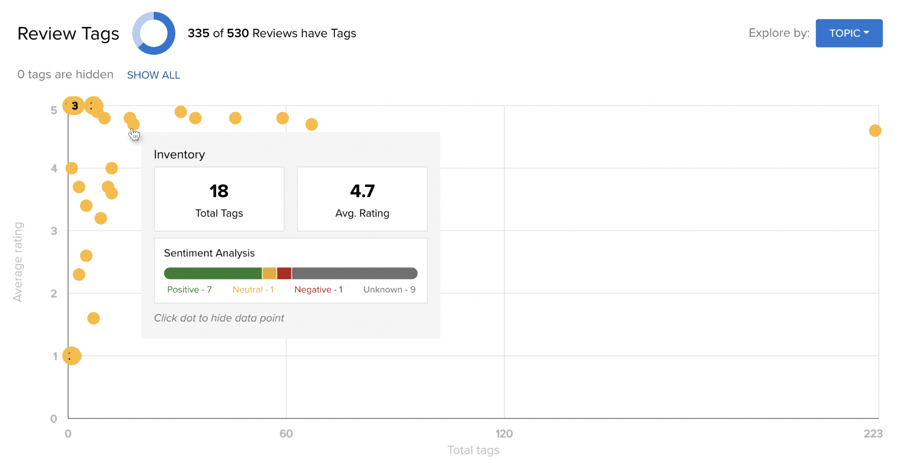The width and height of the screenshot is (900, 463).
Task: Click the 'Inventory' tooltip title
Action: (179, 155)
